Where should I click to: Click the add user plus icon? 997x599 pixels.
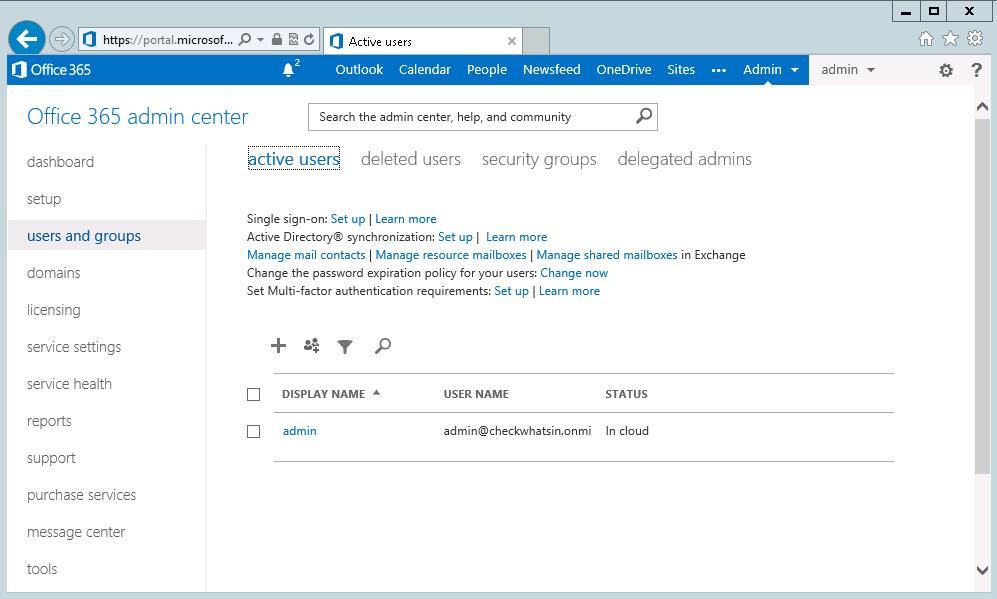coord(278,345)
